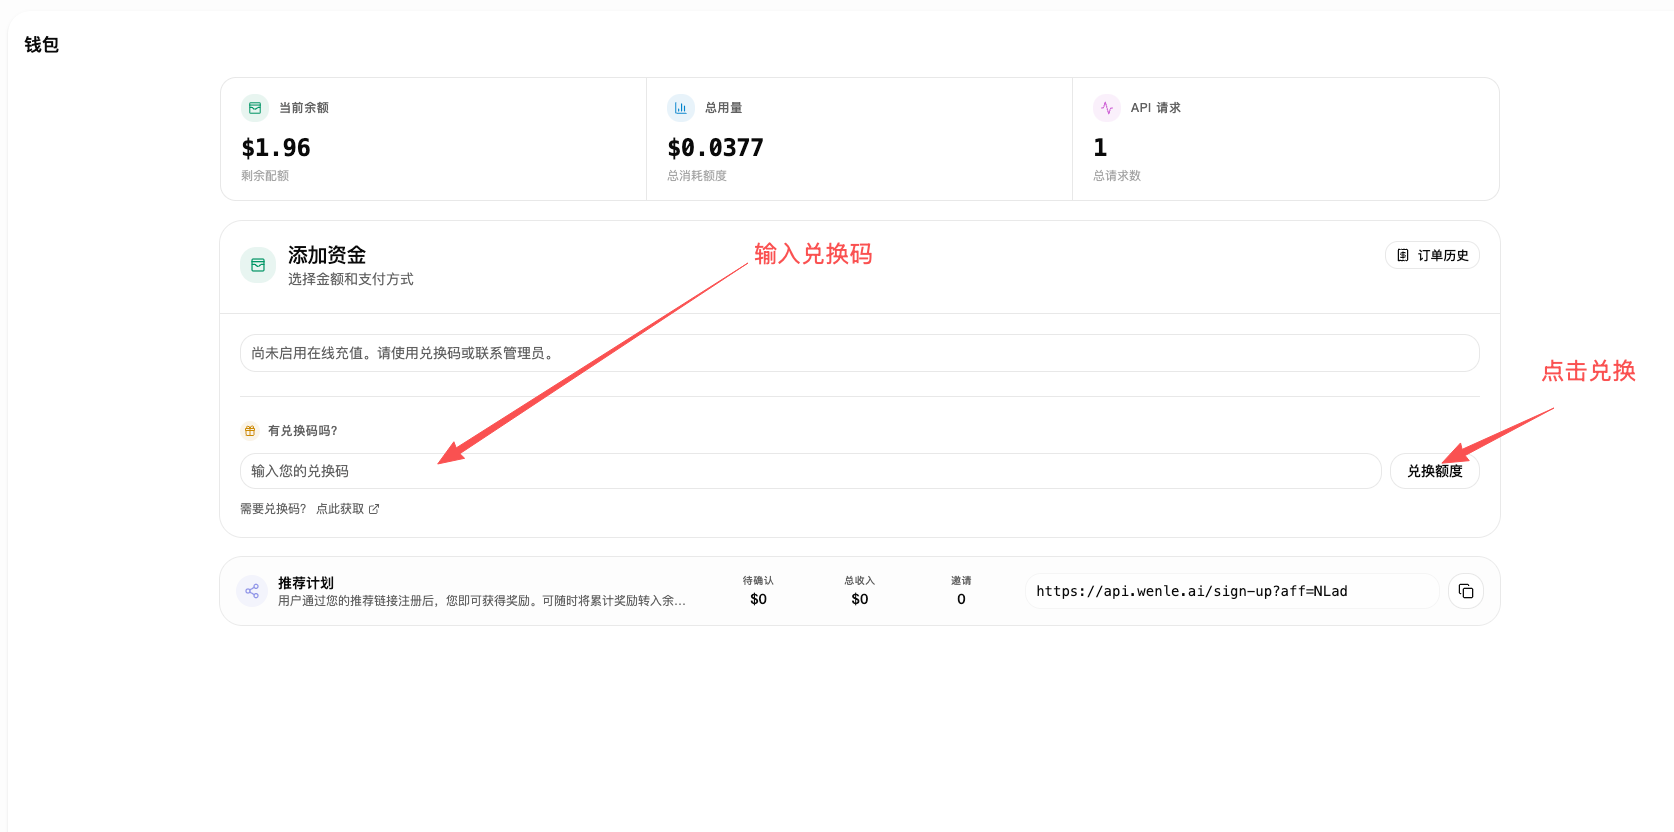Click the $1.96 current balance value

pos(276,148)
